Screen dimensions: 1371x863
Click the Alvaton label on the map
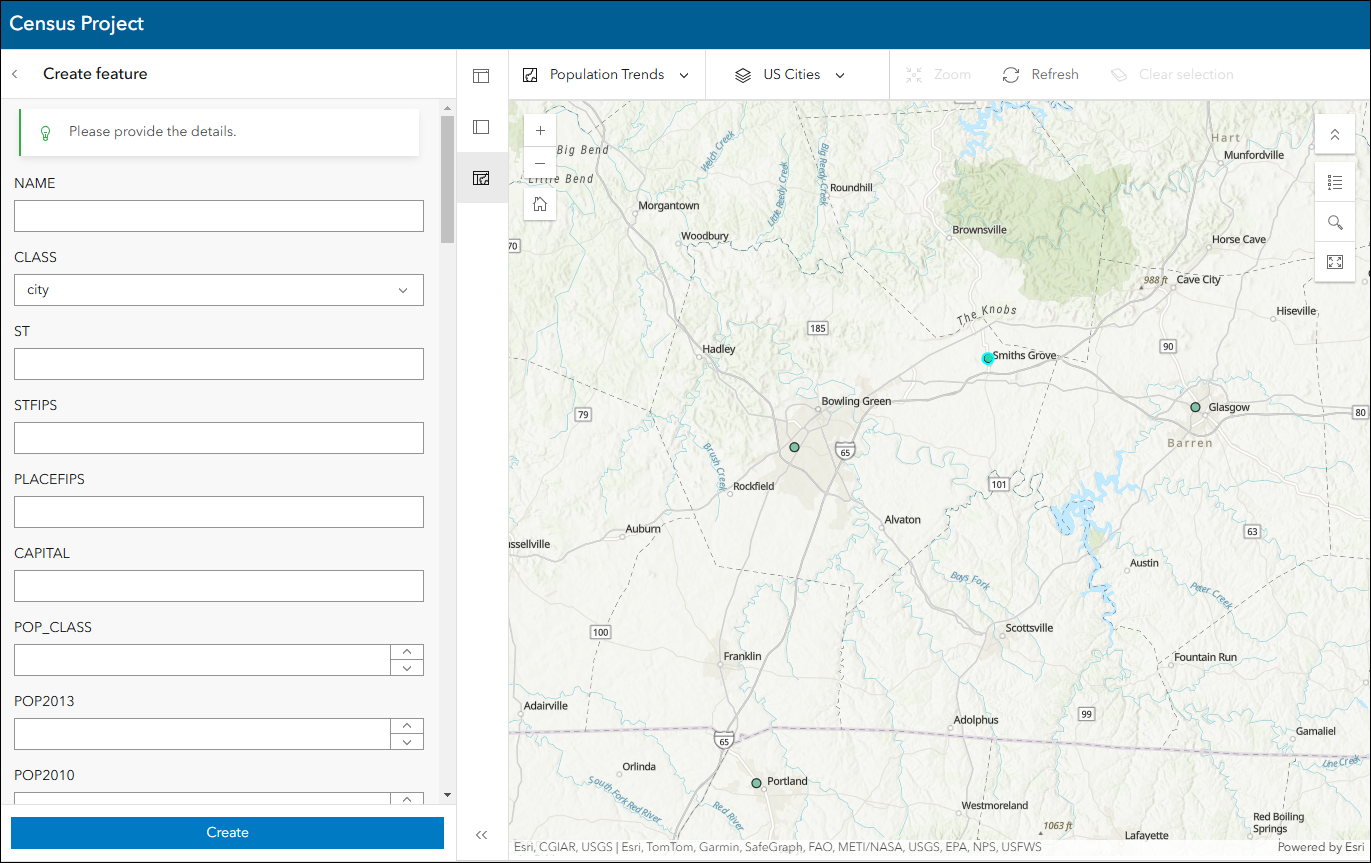903,520
